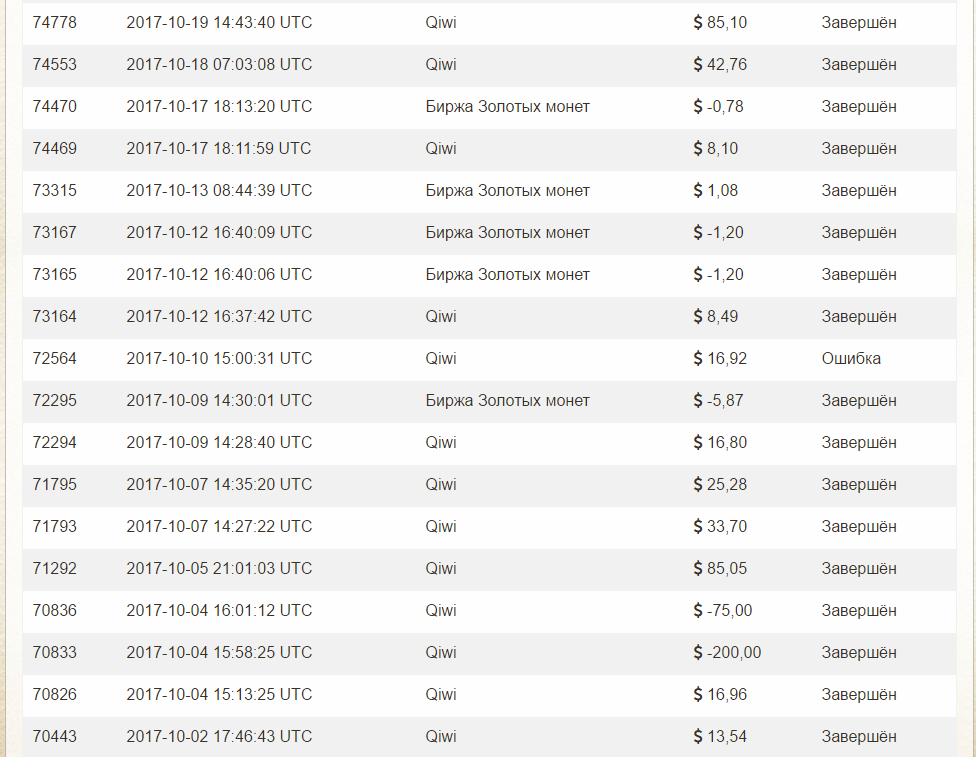Click Завершён status for transaction 71292
The width and height of the screenshot is (976, 757).
point(859,568)
